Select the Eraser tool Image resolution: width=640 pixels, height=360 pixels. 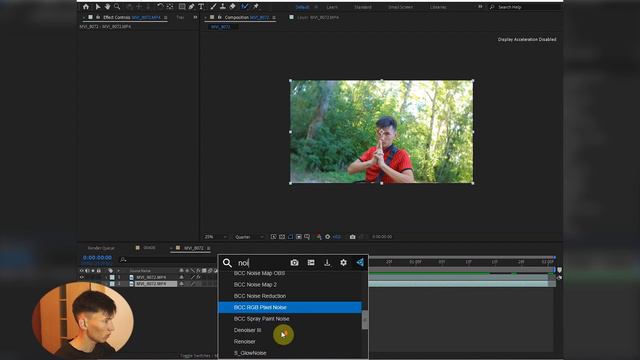(x=233, y=7)
